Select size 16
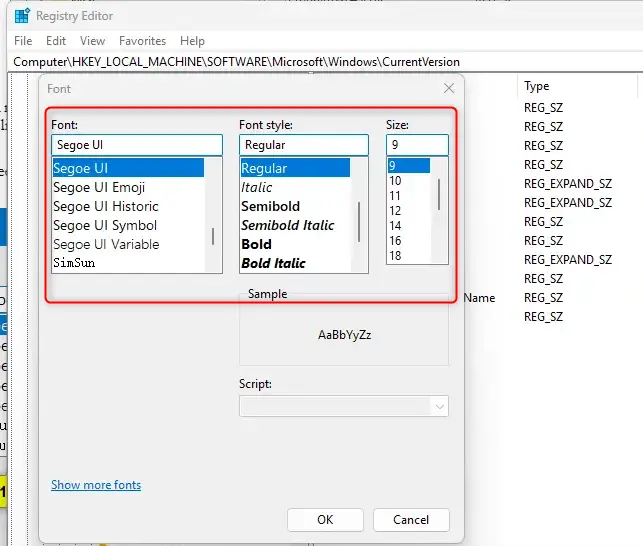The height and width of the screenshot is (546, 643). click(x=408, y=241)
